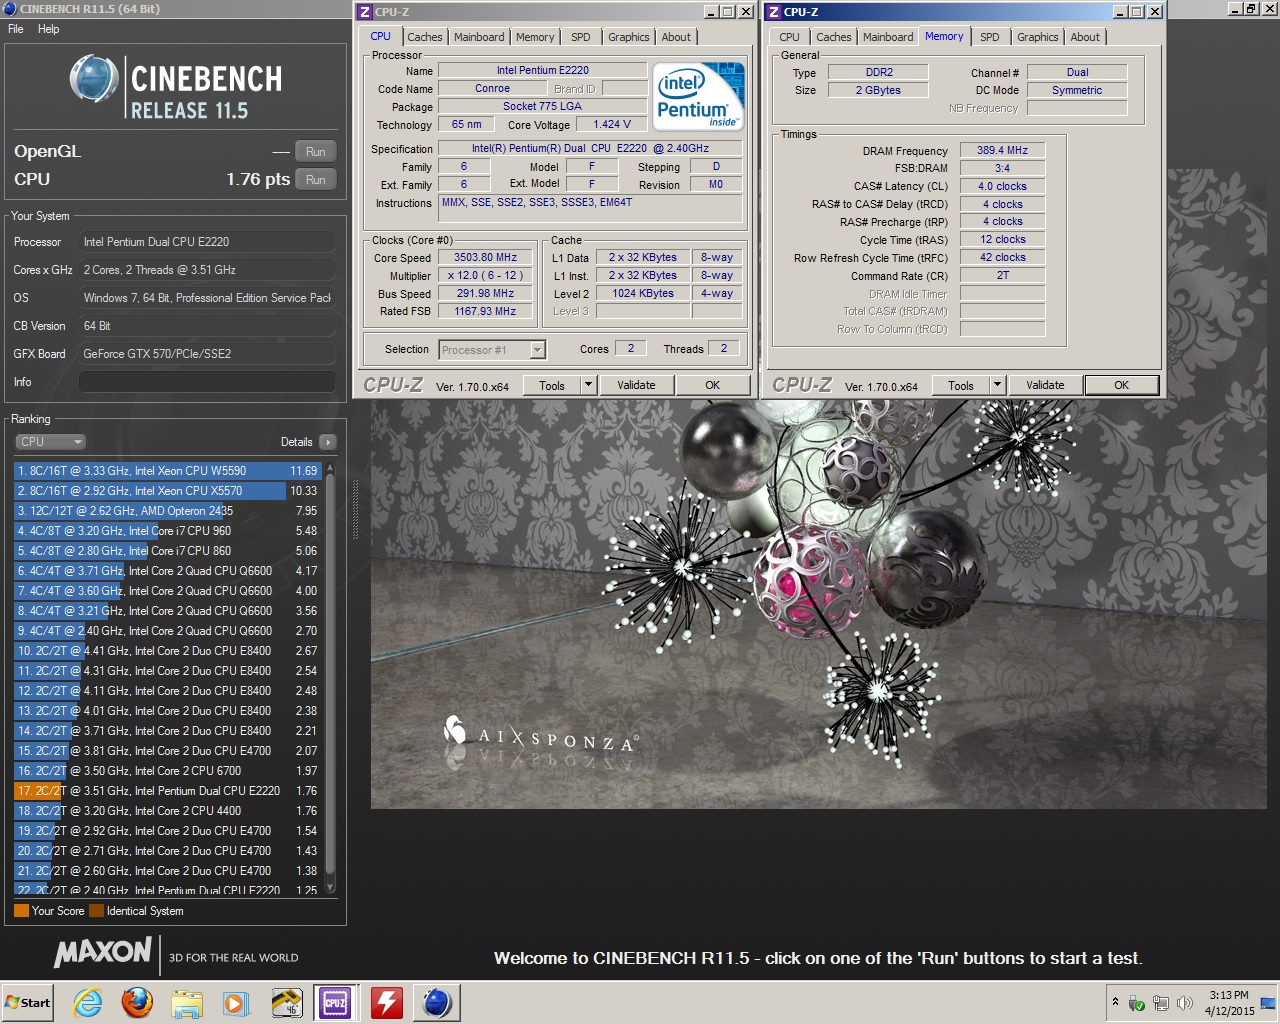Switch to About tab in right CPU-Z window
The height and width of the screenshot is (1024, 1280).
1085,37
